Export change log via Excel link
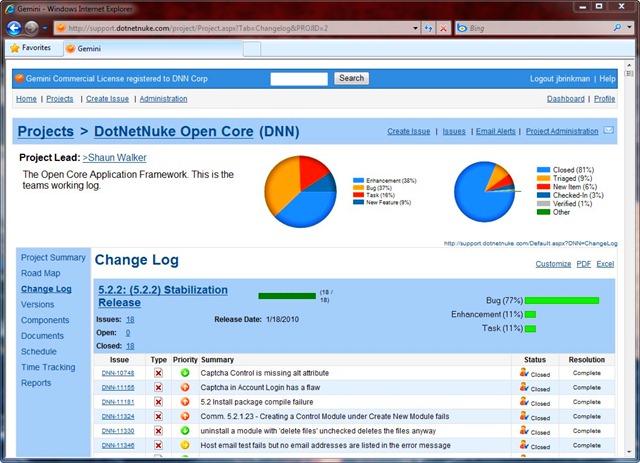 click(x=605, y=264)
